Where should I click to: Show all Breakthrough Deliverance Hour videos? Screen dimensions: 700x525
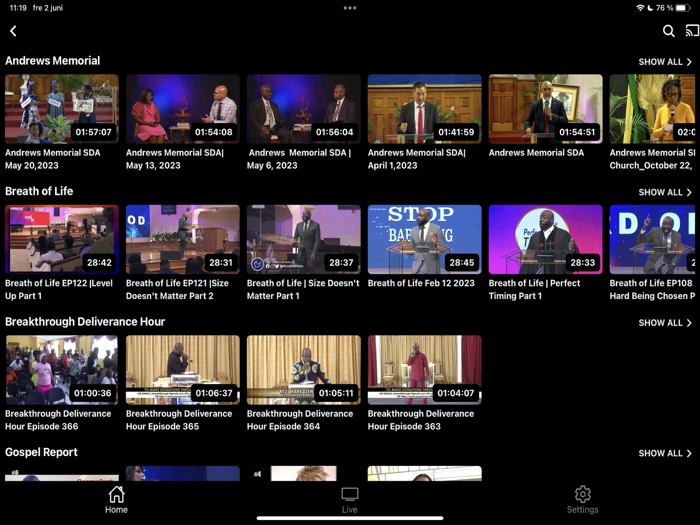point(665,322)
